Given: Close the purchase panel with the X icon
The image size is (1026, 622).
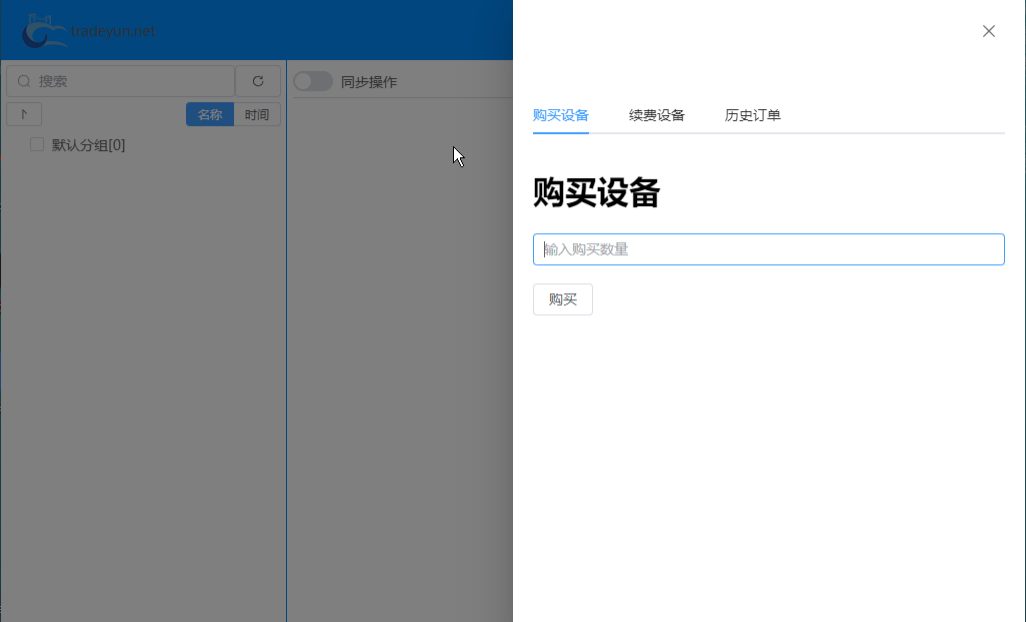Looking at the screenshot, I should coord(988,31).
